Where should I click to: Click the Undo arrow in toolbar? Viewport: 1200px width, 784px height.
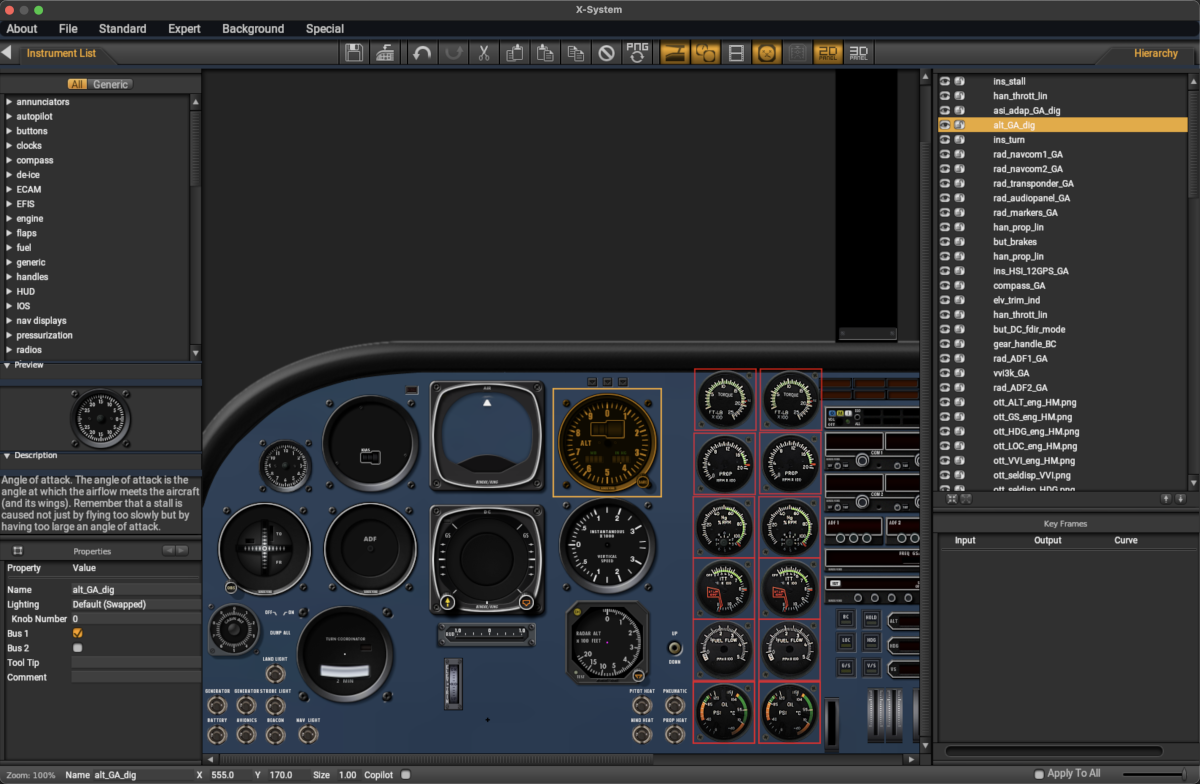(422, 53)
